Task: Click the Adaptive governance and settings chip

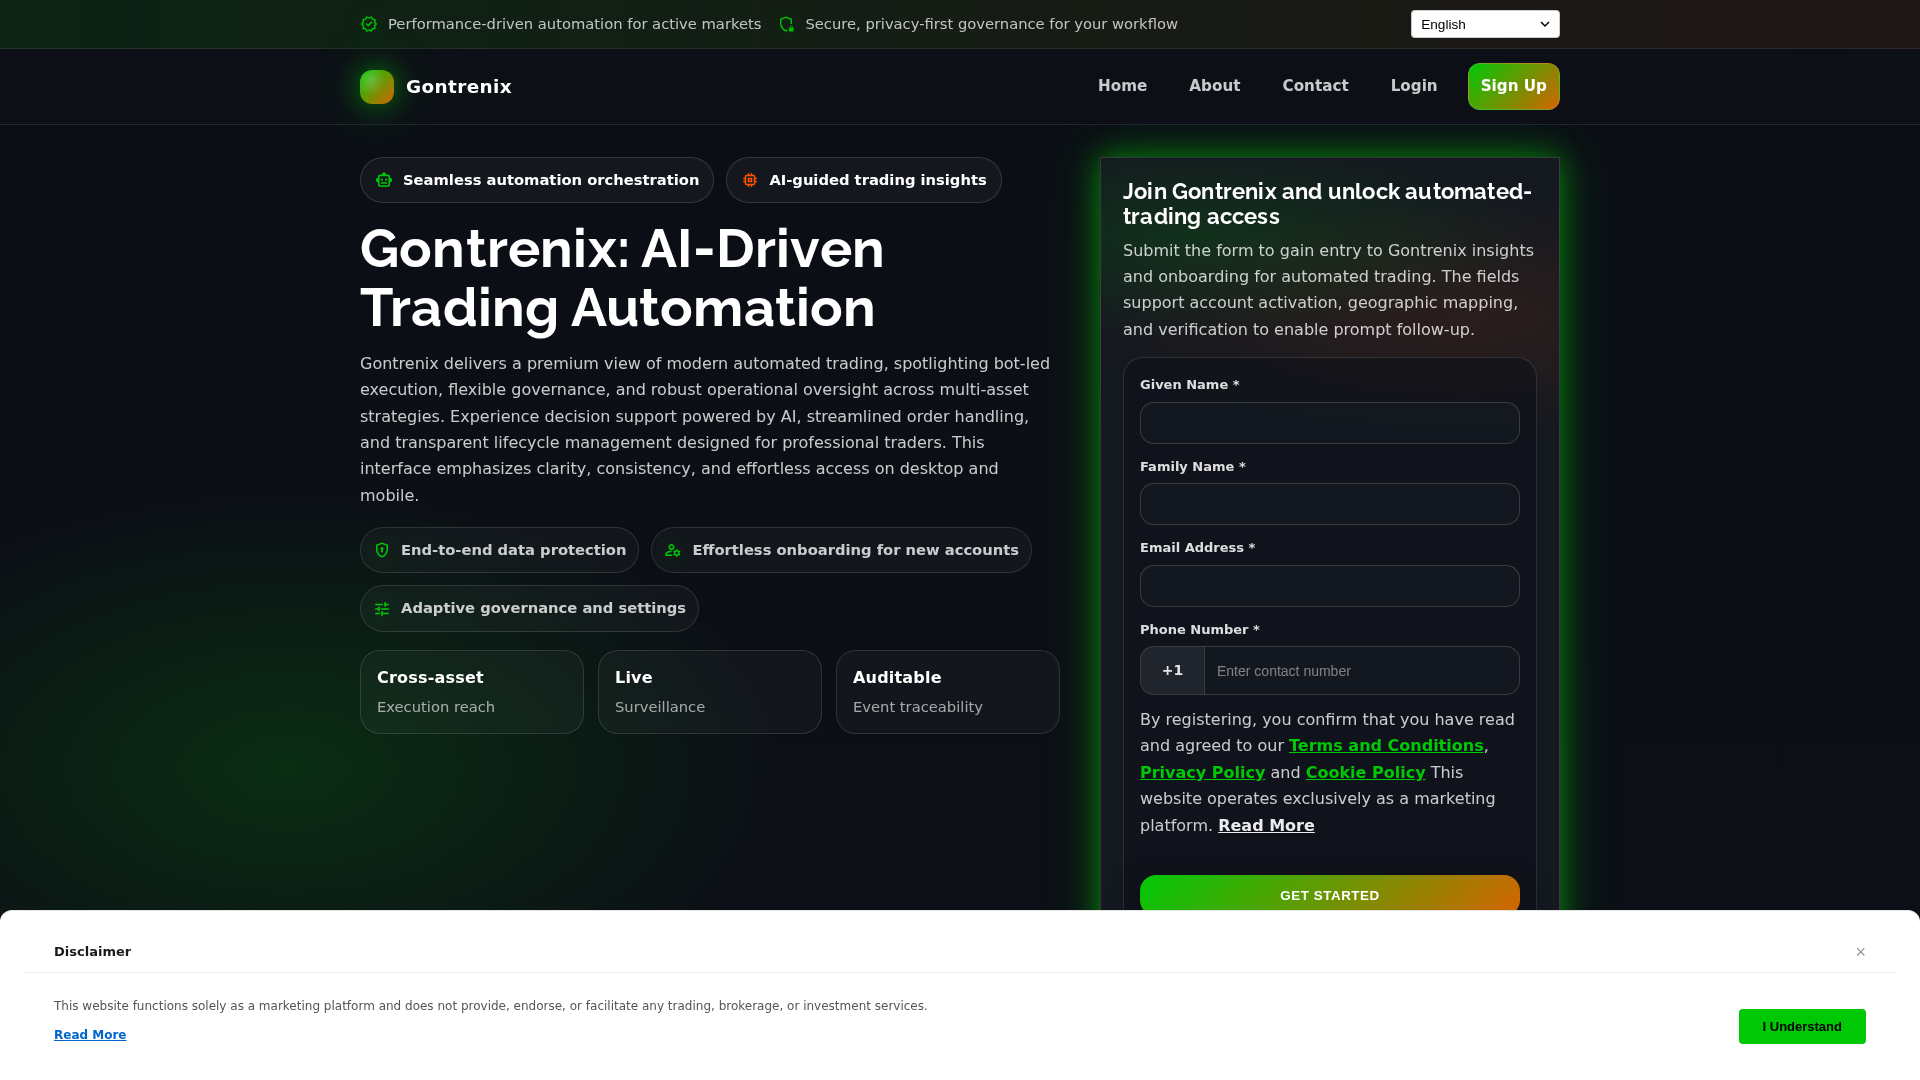Action: point(529,609)
